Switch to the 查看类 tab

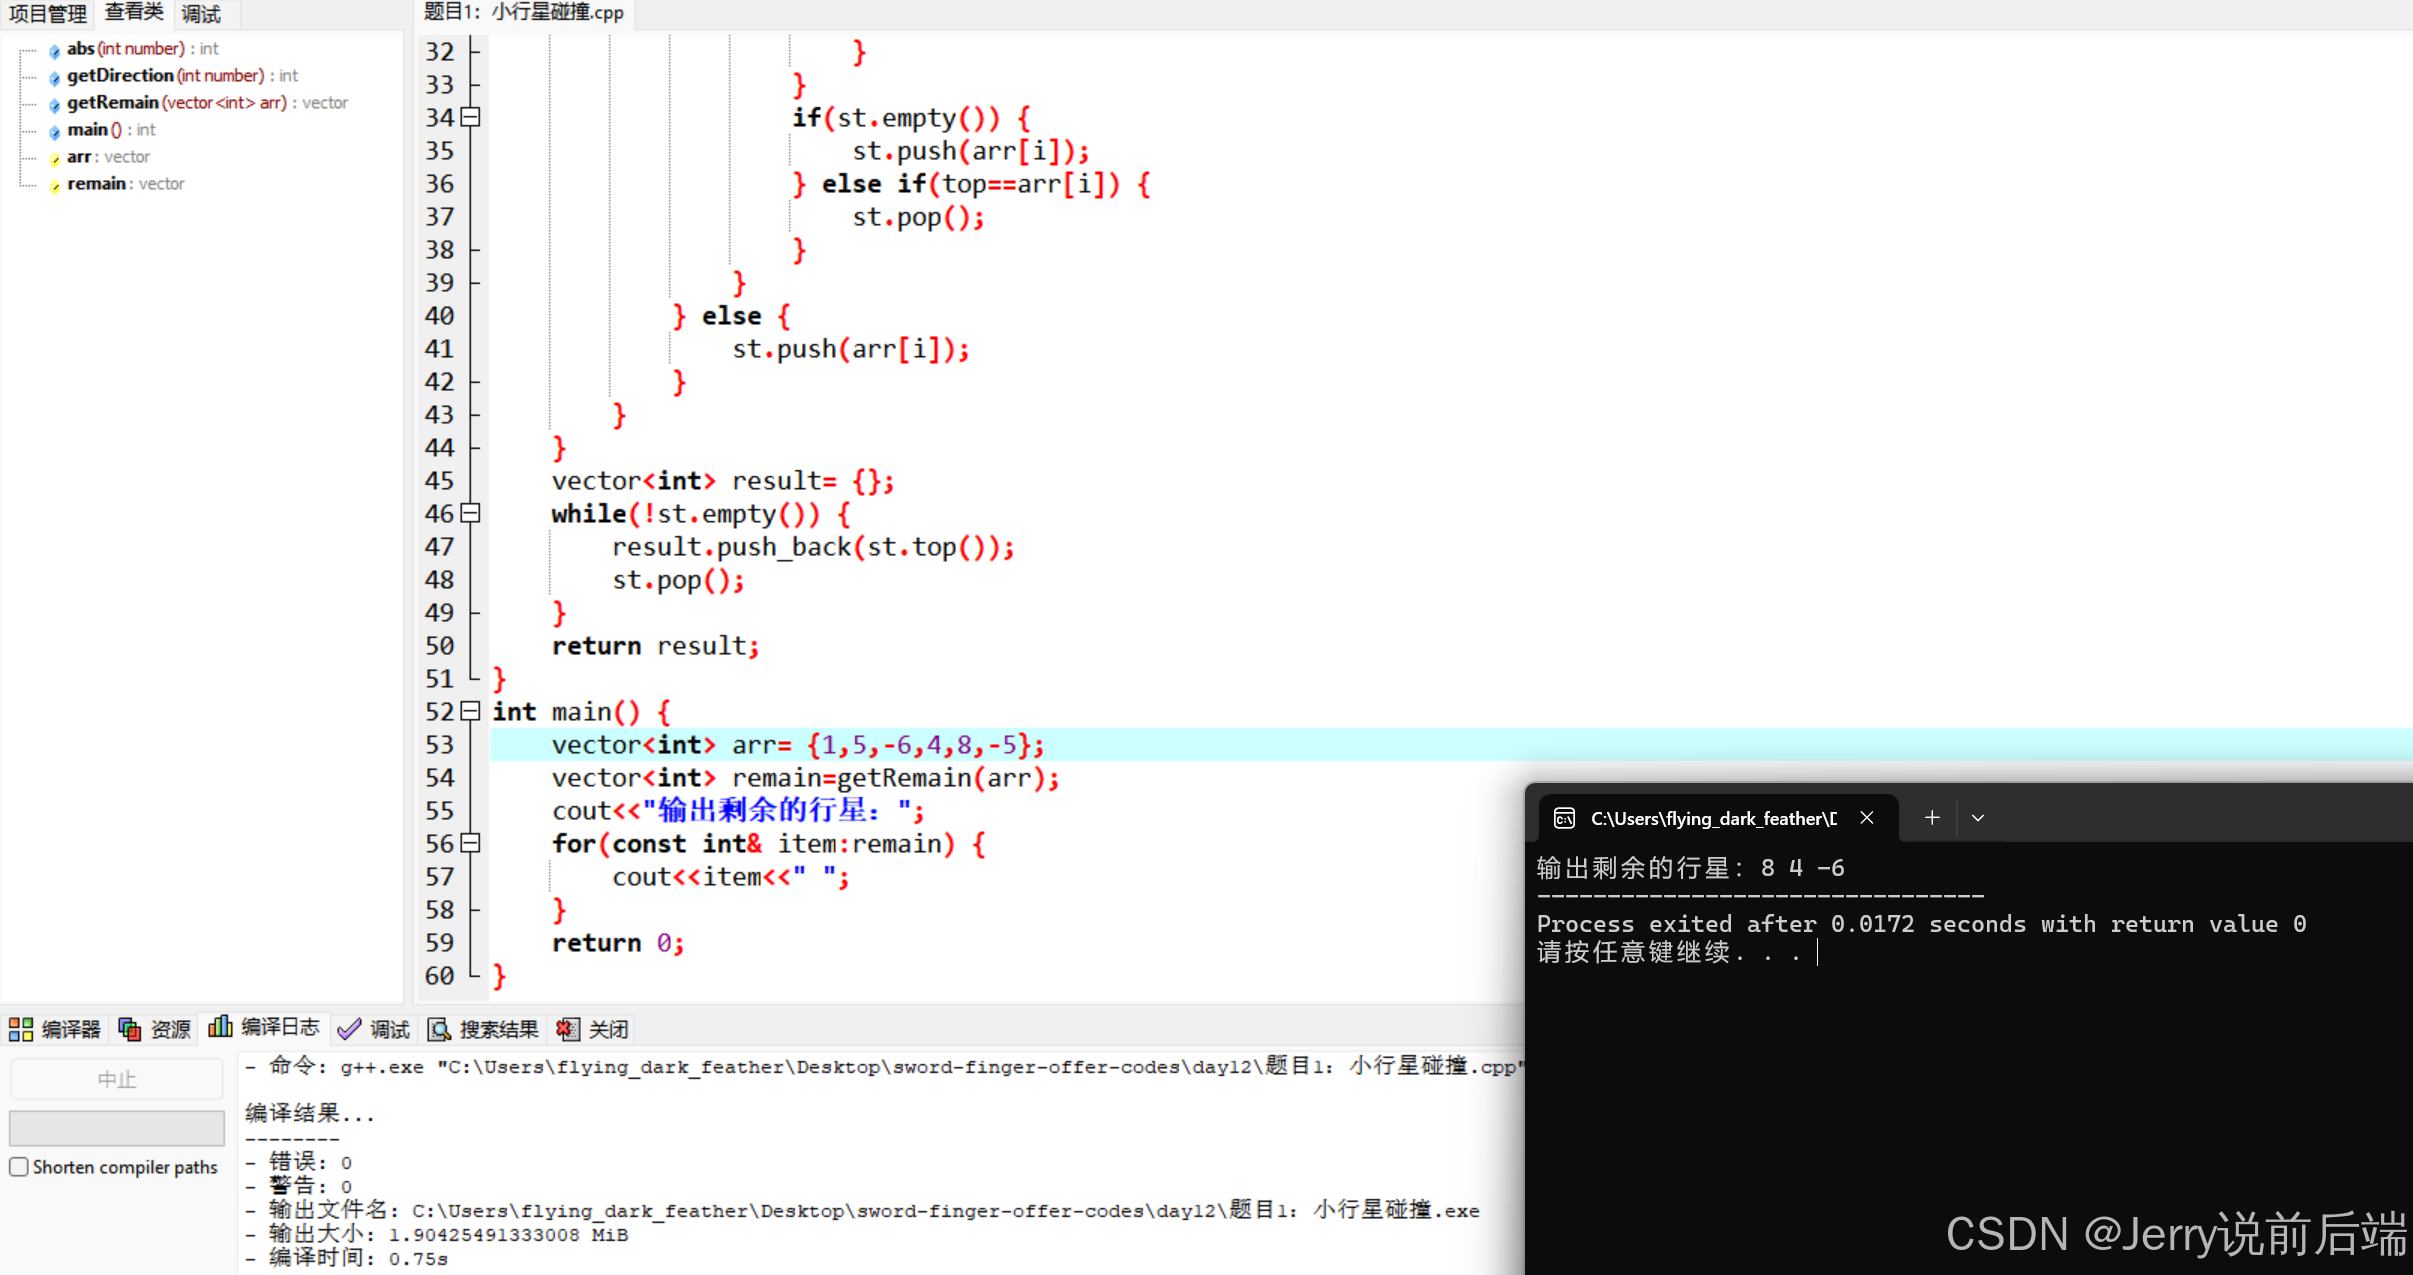coord(133,13)
